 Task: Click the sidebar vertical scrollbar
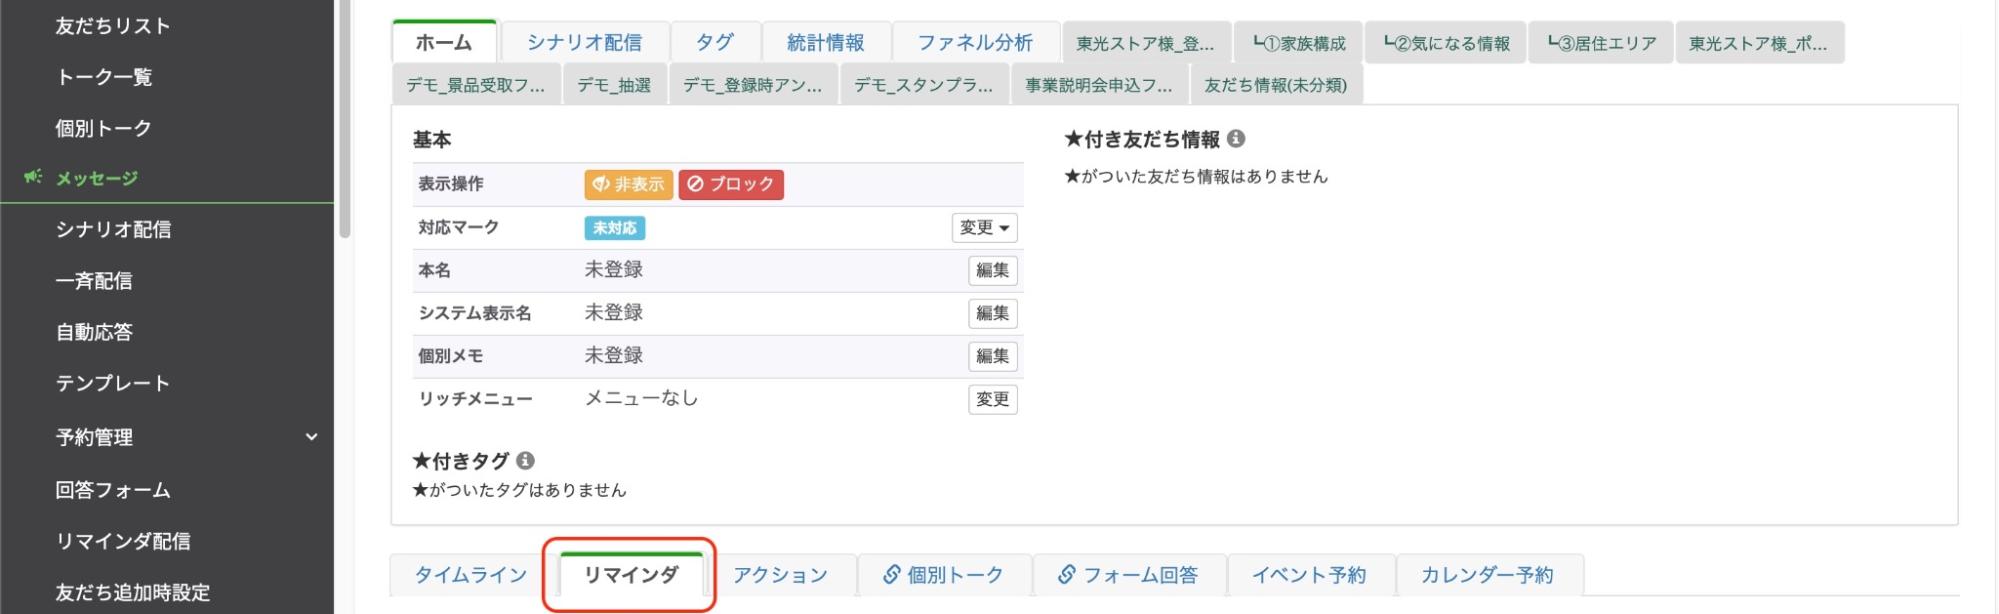[x=345, y=118]
